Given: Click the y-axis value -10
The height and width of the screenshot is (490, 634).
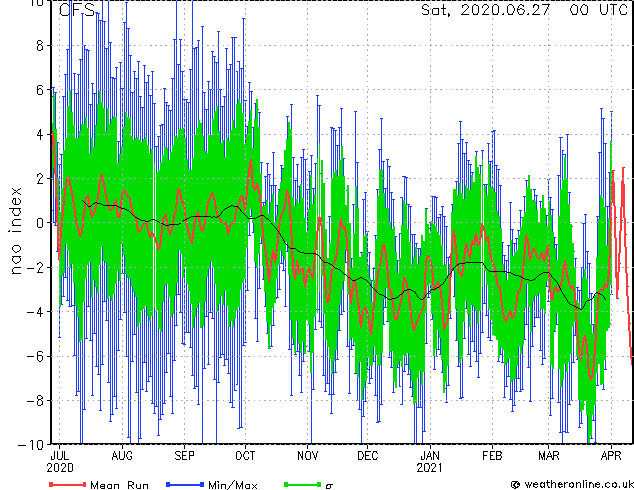Looking at the screenshot, I should pyautogui.click(x=31, y=445).
